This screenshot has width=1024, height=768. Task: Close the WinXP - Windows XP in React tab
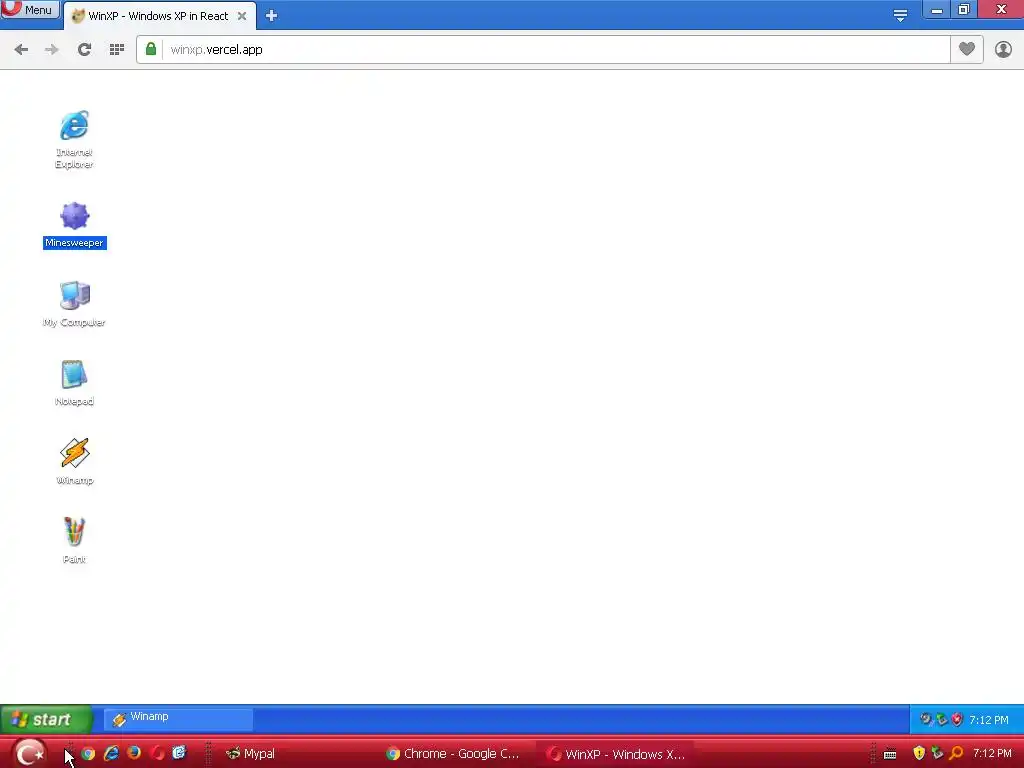click(x=242, y=16)
